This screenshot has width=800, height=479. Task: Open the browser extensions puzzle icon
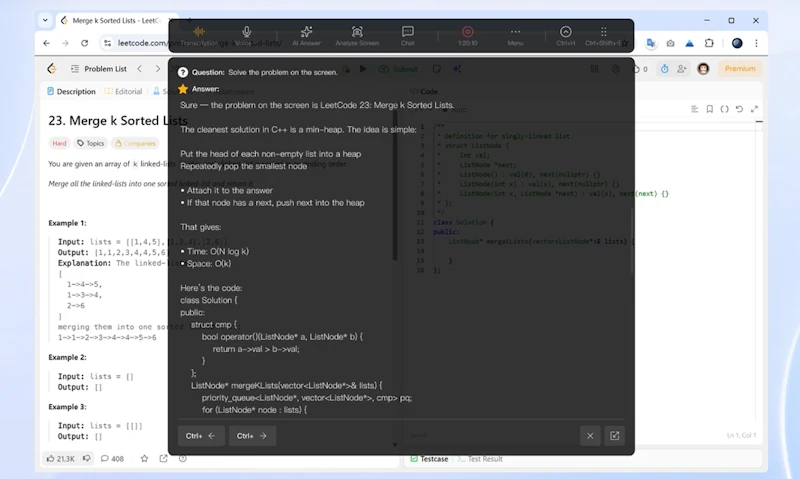[709, 43]
